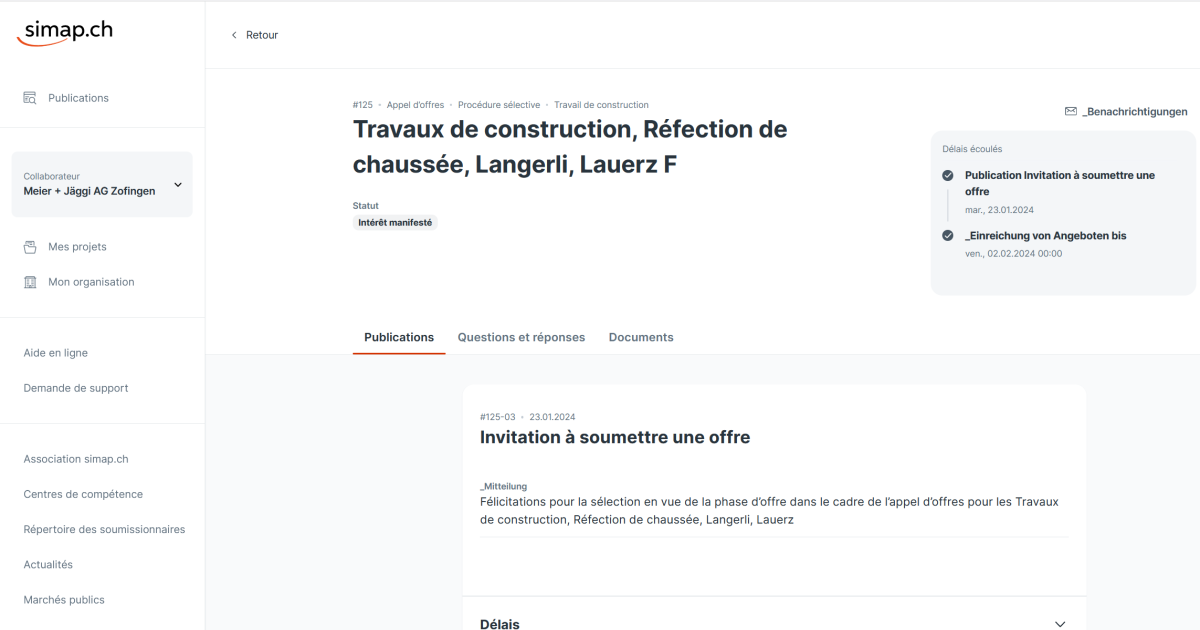
Task: Select the Mes projets briefcase icon
Action: tap(31, 246)
